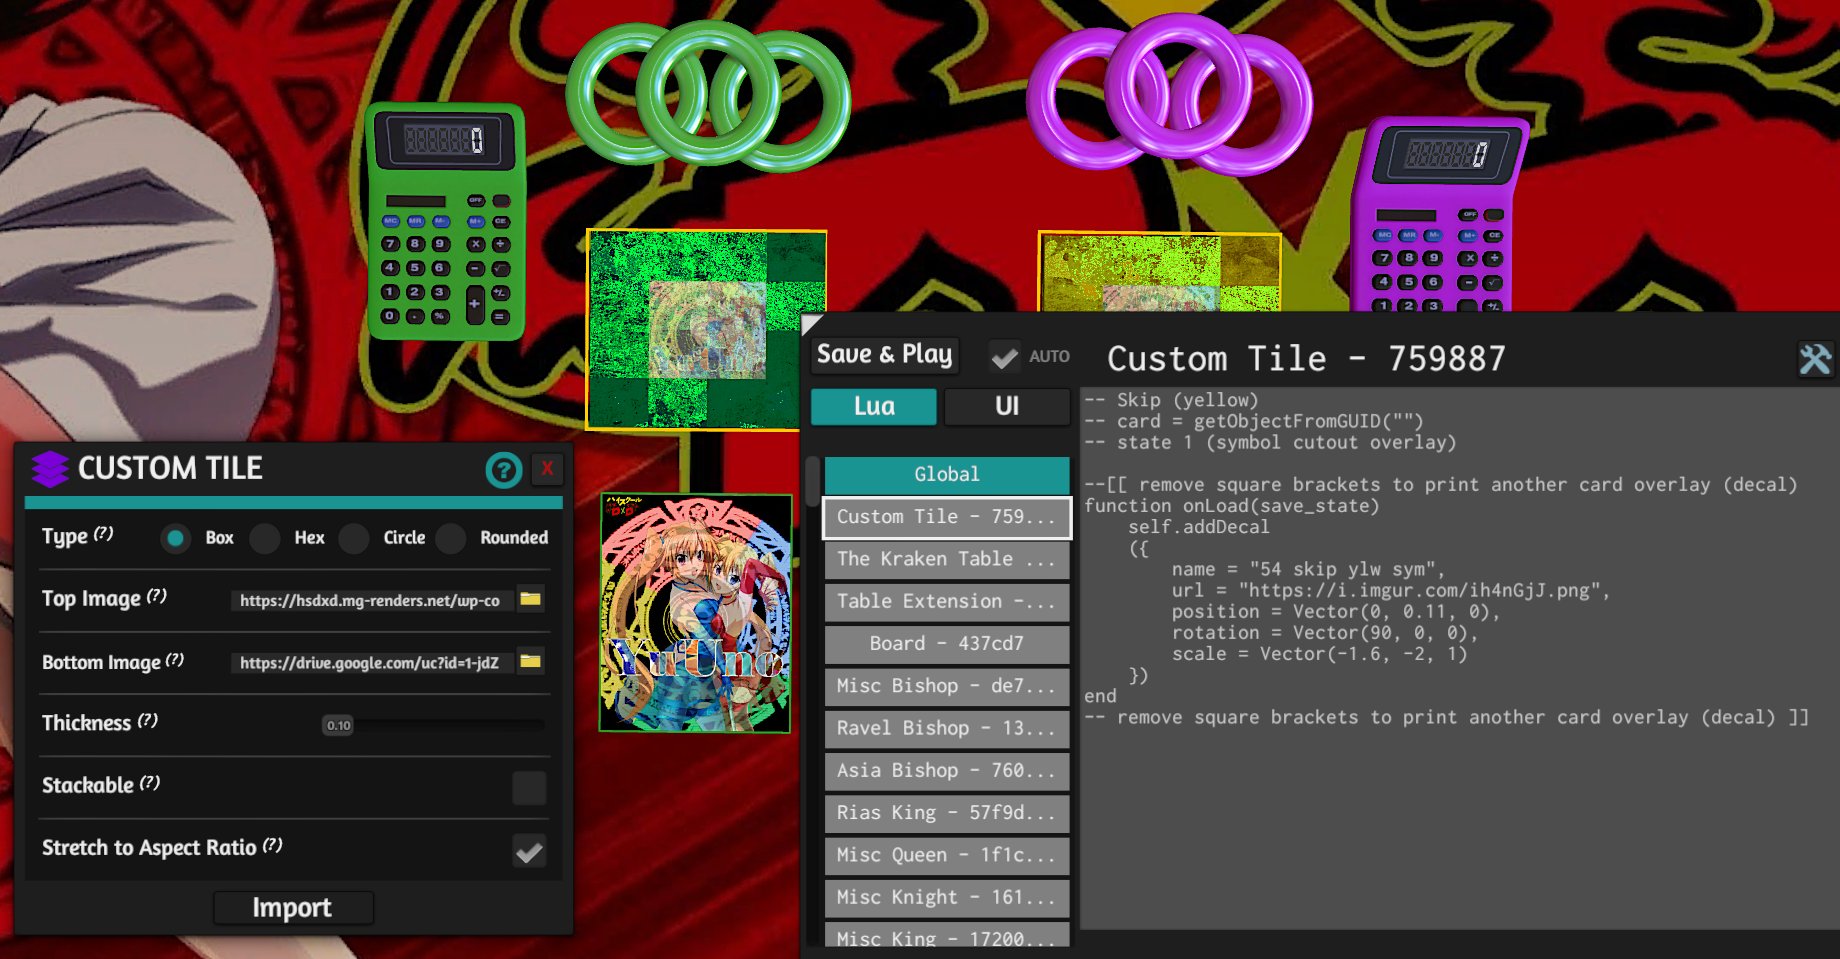Adjust the Thickness slider handle
The height and width of the screenshot is (959, 1840).
tap(338, 725)
